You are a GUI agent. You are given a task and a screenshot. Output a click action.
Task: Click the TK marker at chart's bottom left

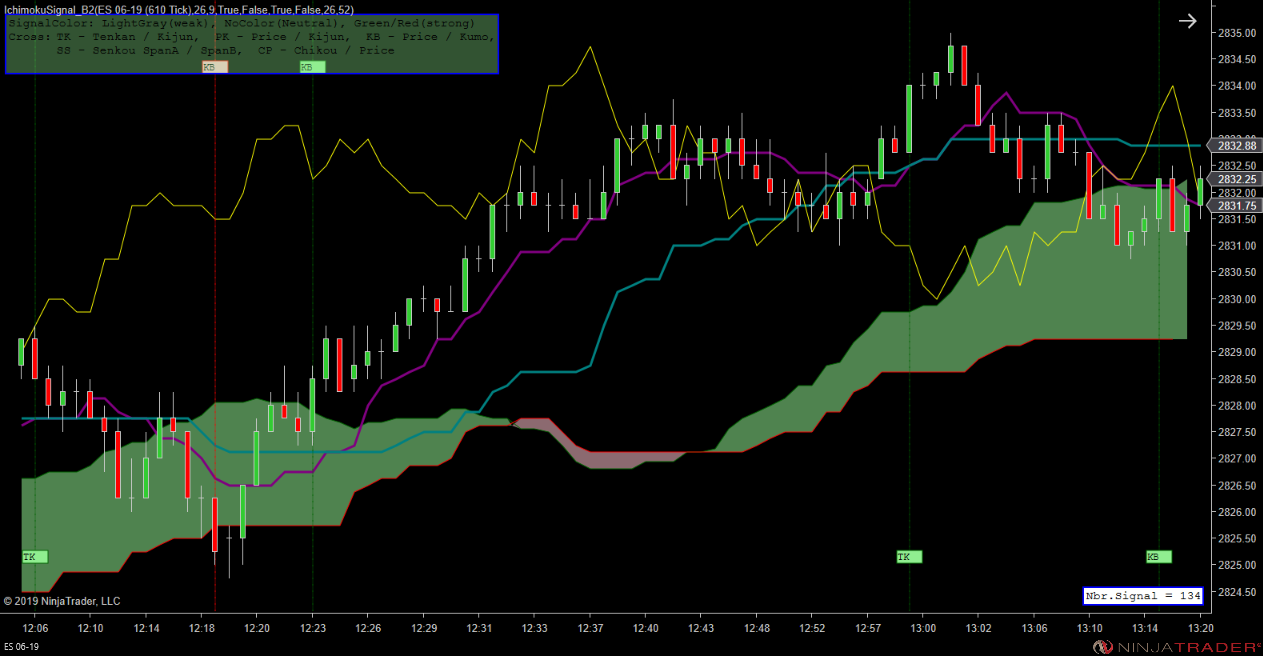coord(34,556)
